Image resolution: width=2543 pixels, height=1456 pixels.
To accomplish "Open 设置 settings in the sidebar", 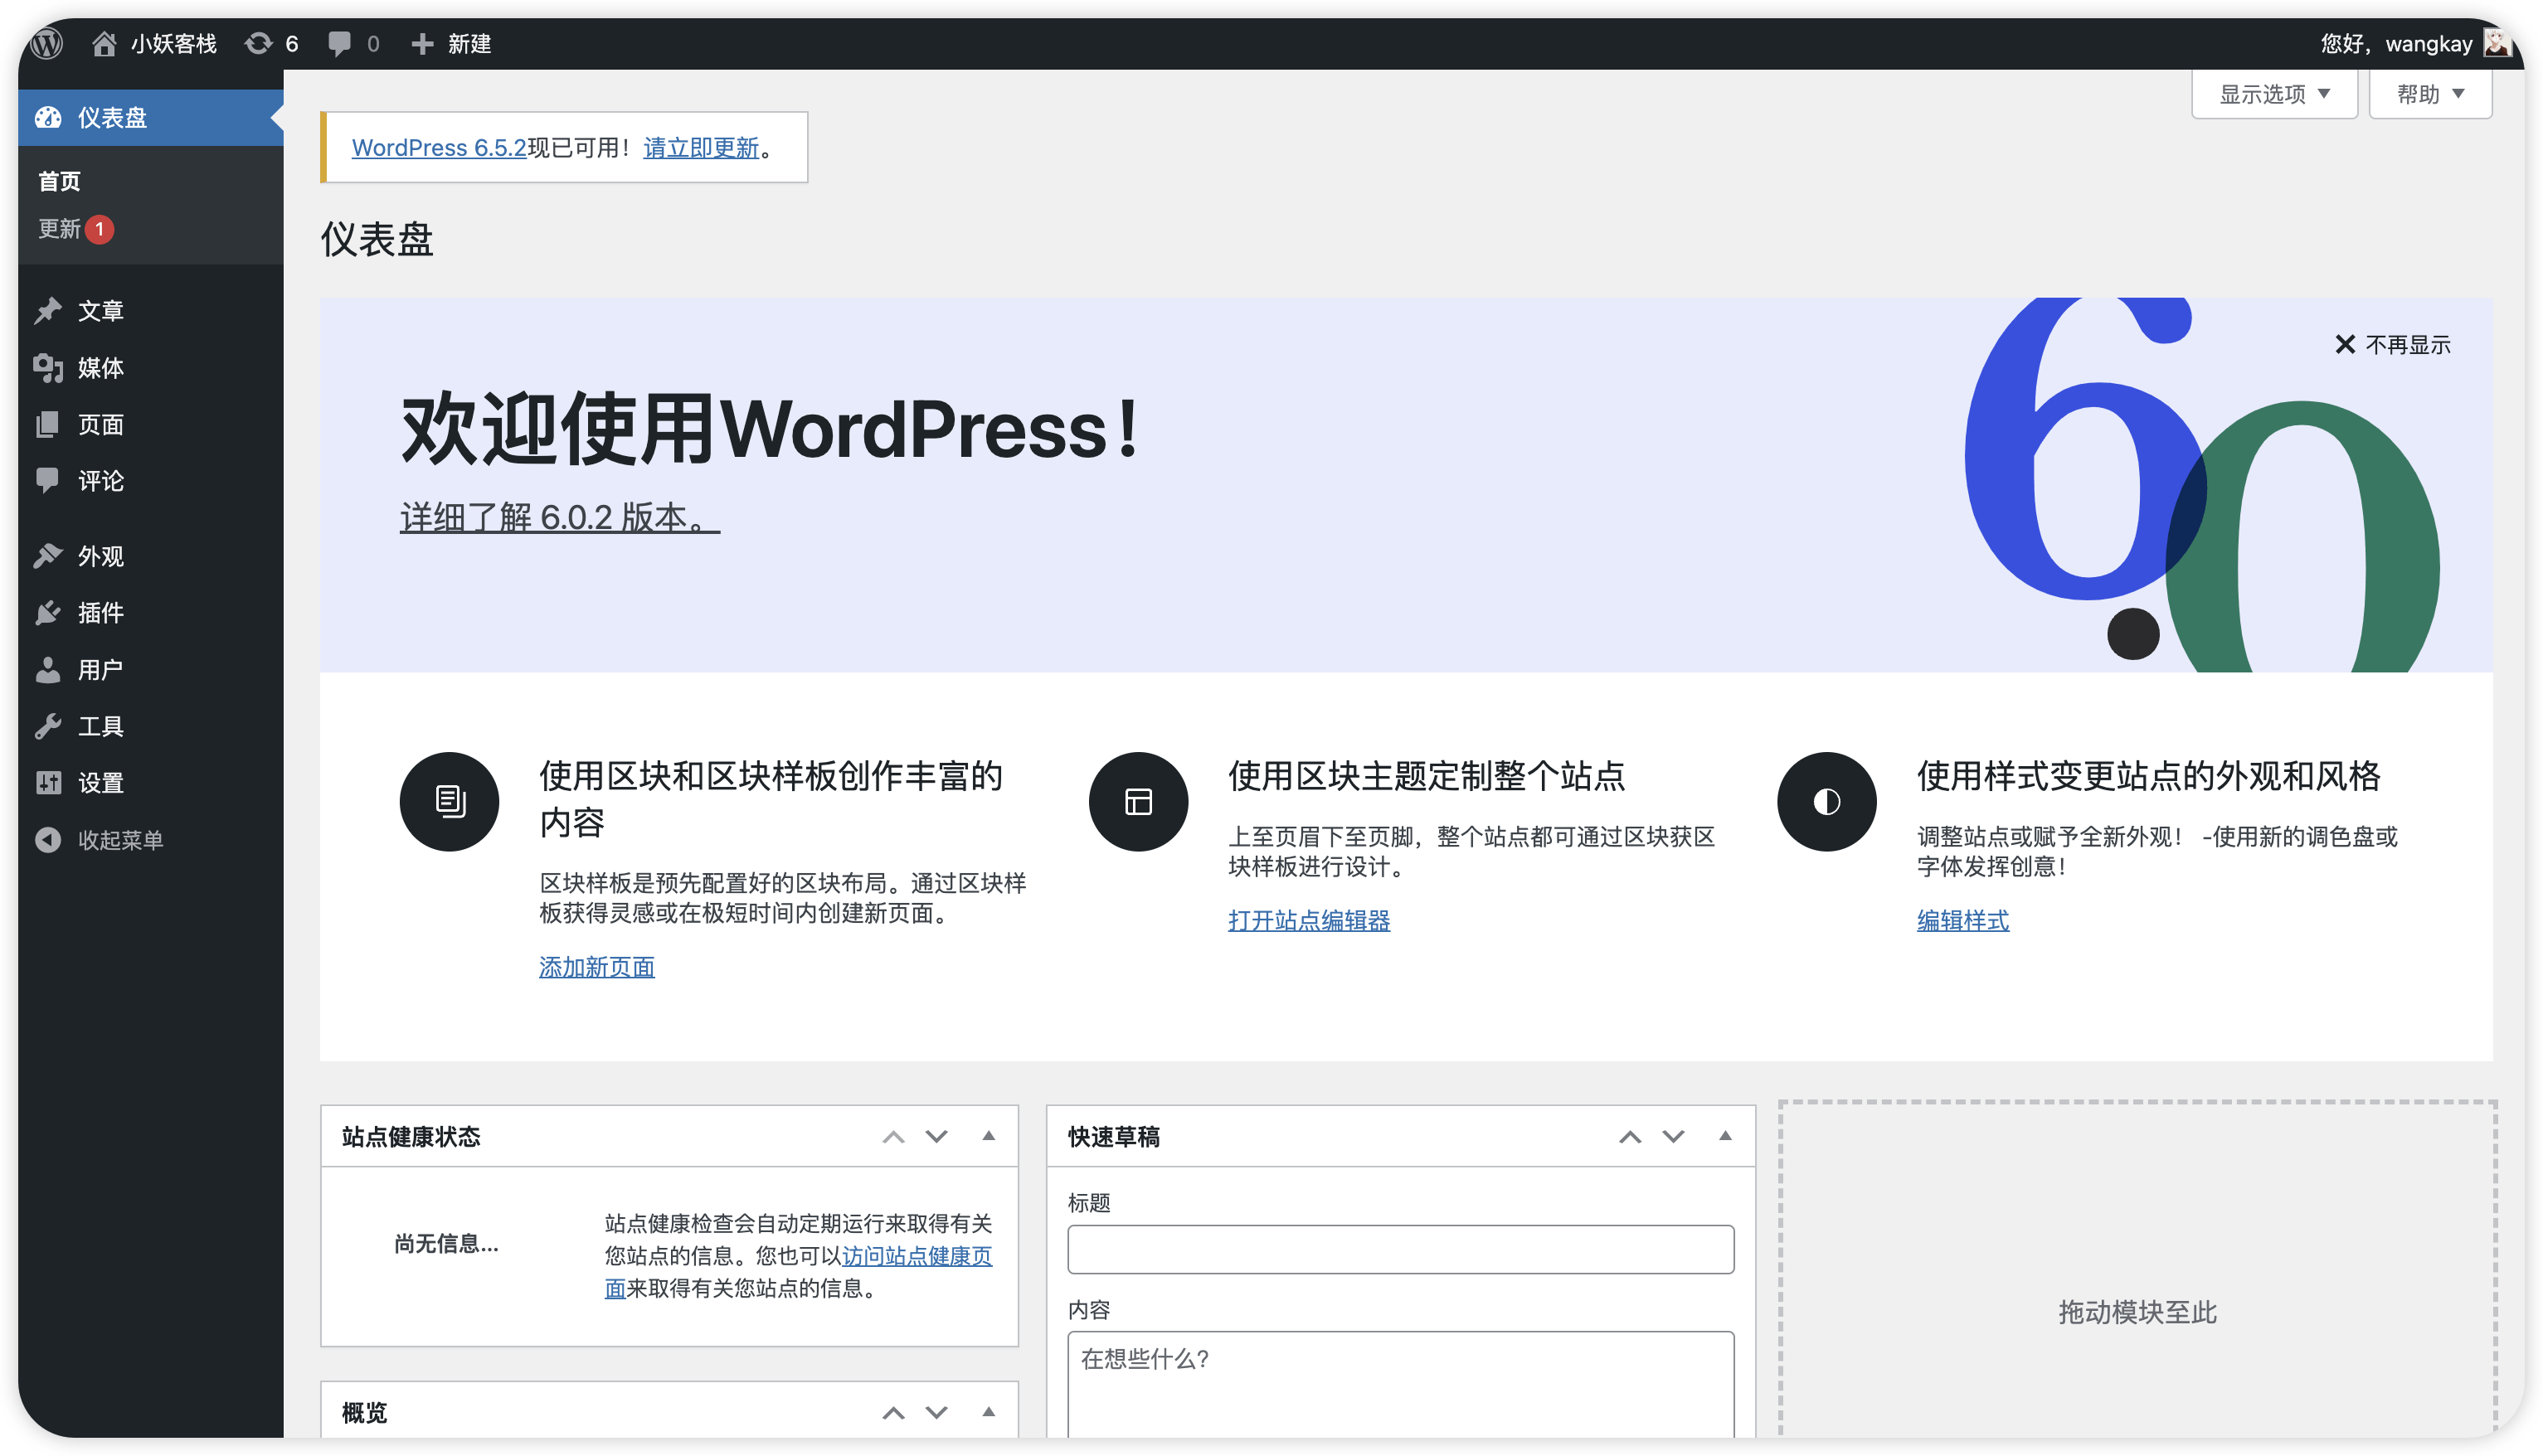I will coord(100,783).
